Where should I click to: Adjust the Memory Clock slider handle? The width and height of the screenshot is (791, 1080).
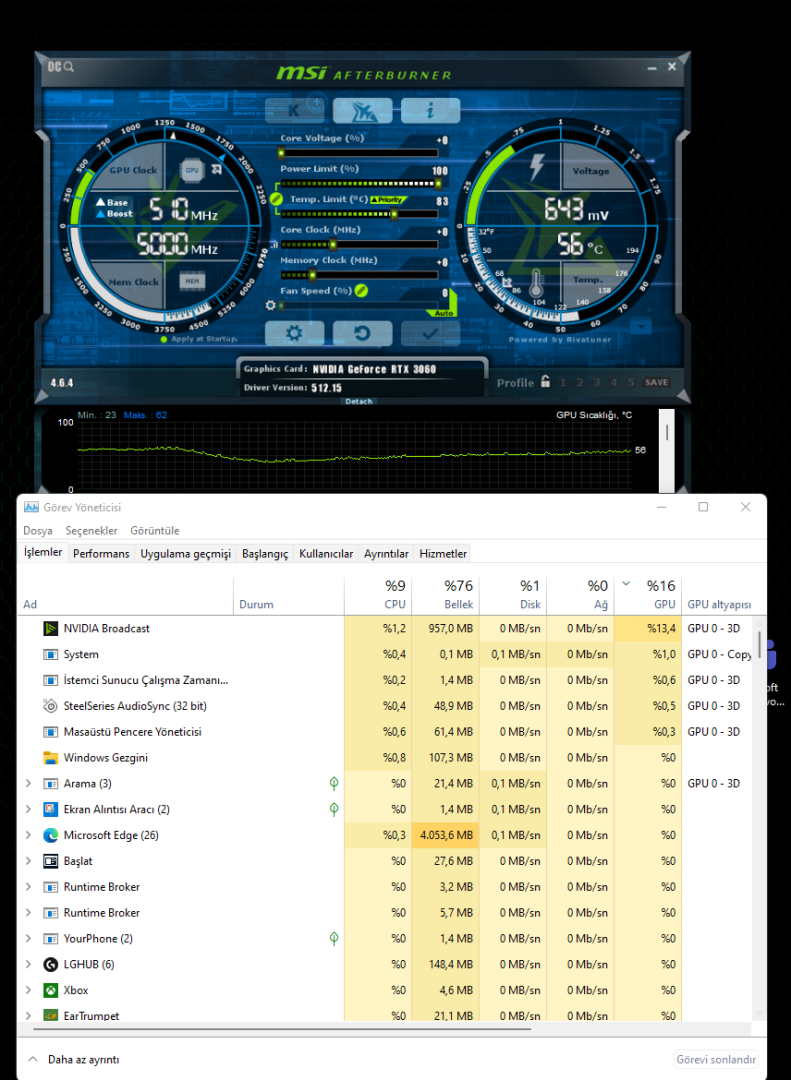click(312, 275)
